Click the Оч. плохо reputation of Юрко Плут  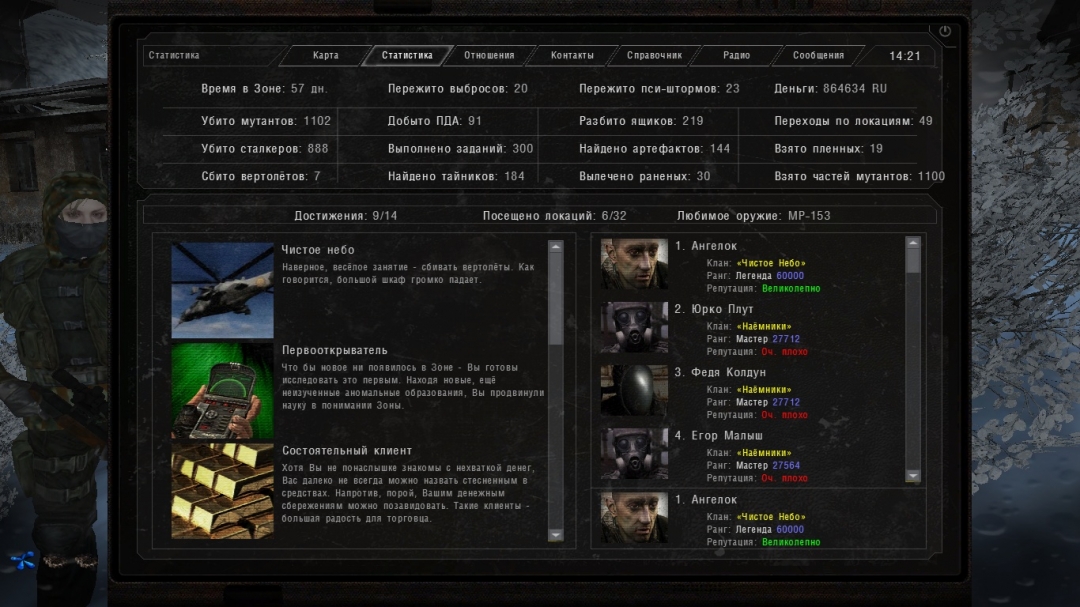pyautogui.click(x=785, y=352)
